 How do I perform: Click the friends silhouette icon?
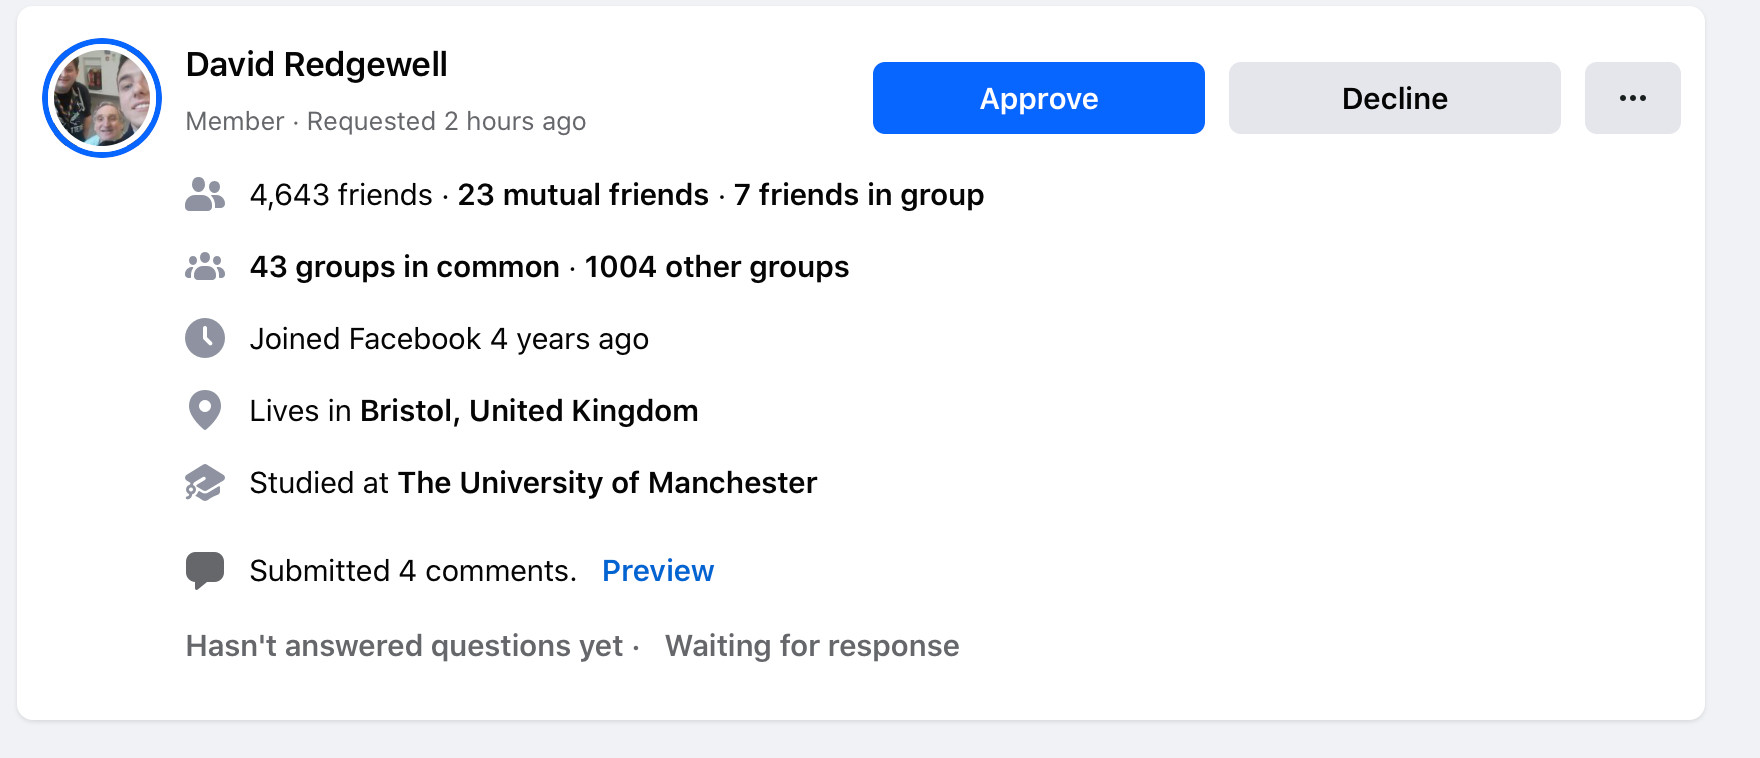coord(205,194)
